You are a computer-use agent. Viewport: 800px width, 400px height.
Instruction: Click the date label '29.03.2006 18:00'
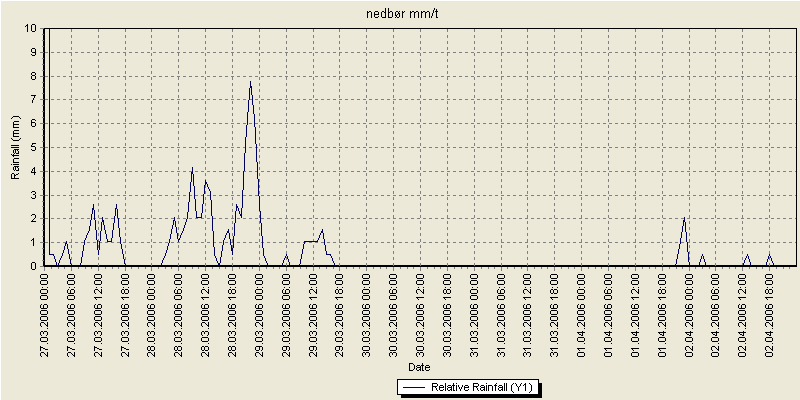340,314
